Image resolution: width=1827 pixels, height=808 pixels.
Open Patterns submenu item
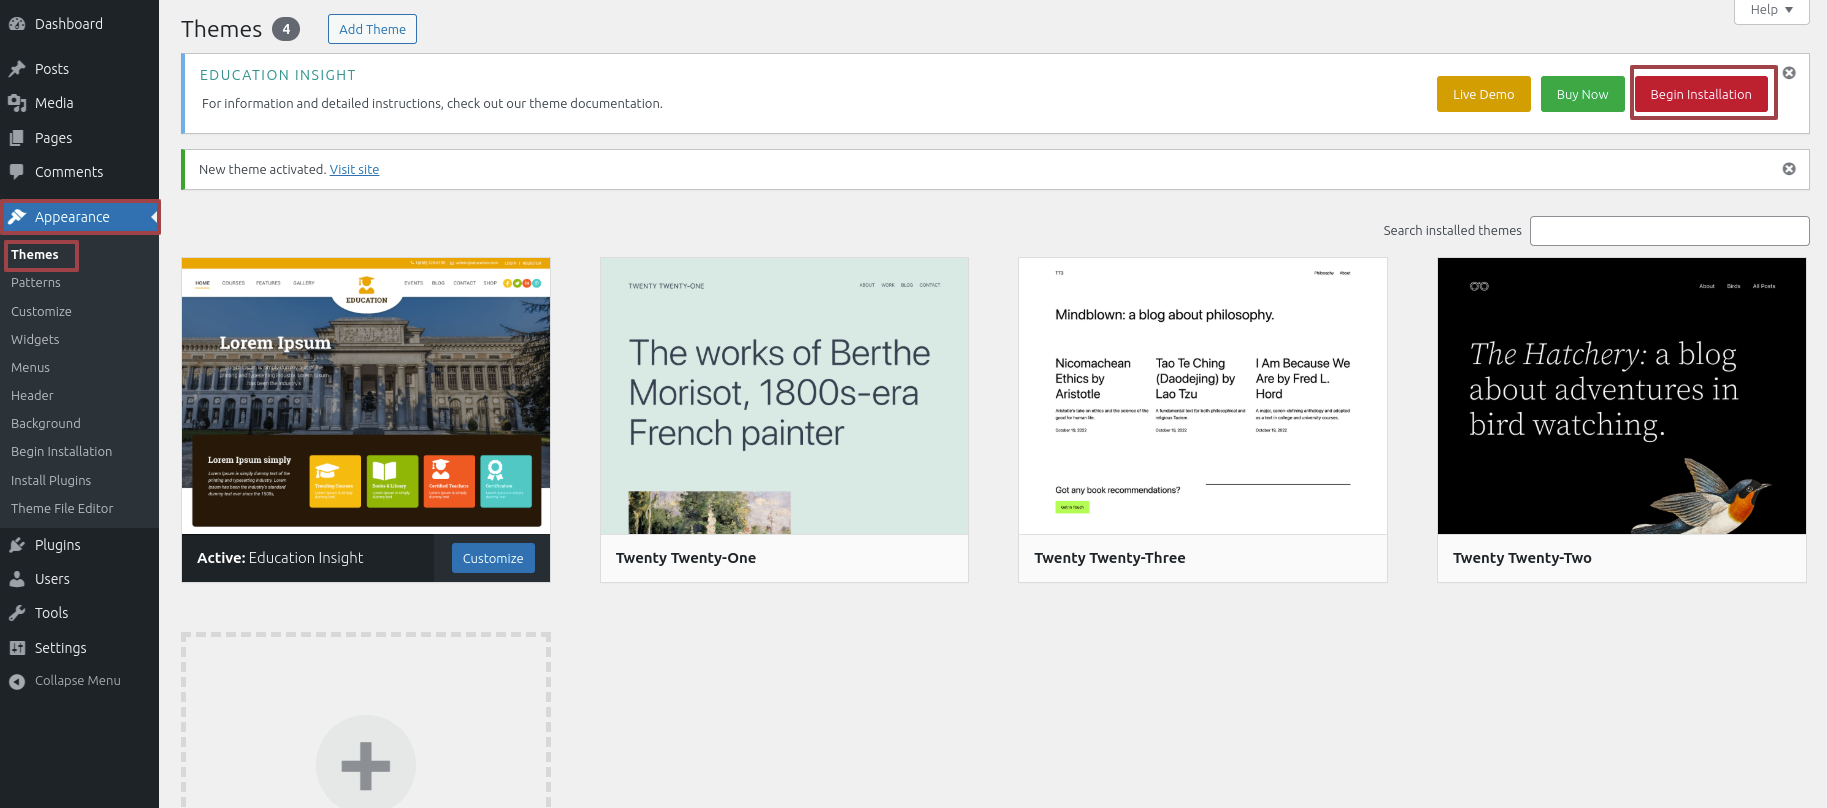(36, 283)
